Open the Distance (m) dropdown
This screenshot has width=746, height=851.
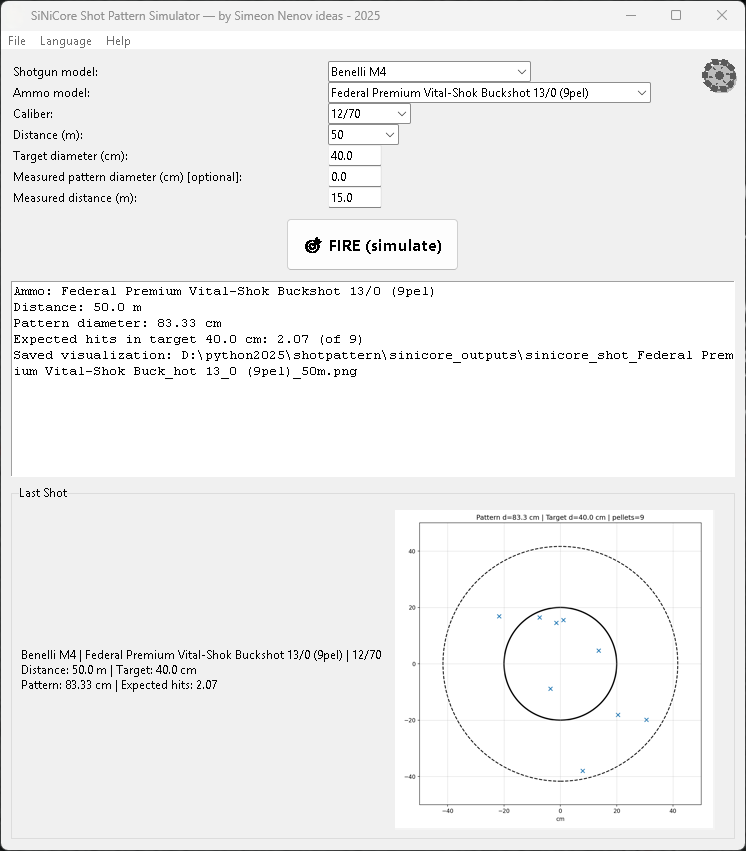(x=363, y=135)
